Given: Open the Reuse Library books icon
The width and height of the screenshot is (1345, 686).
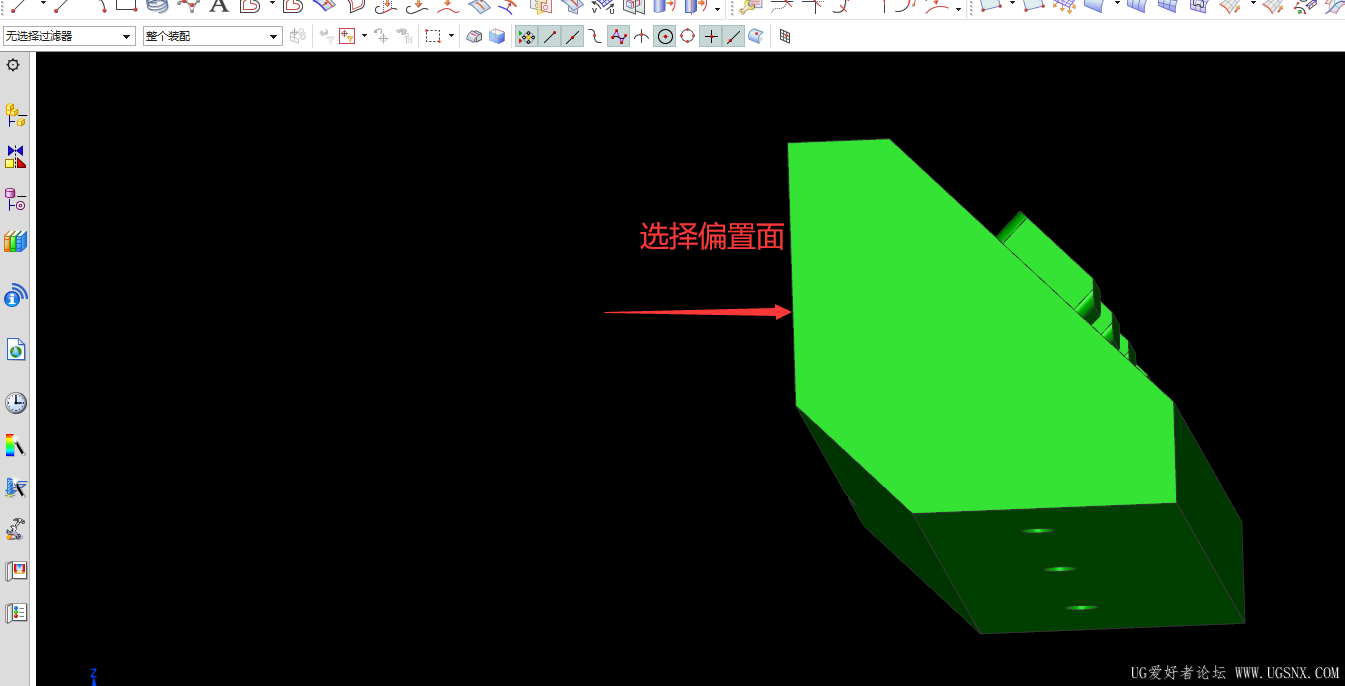Looking at the screenshot, I should (15, 241).
